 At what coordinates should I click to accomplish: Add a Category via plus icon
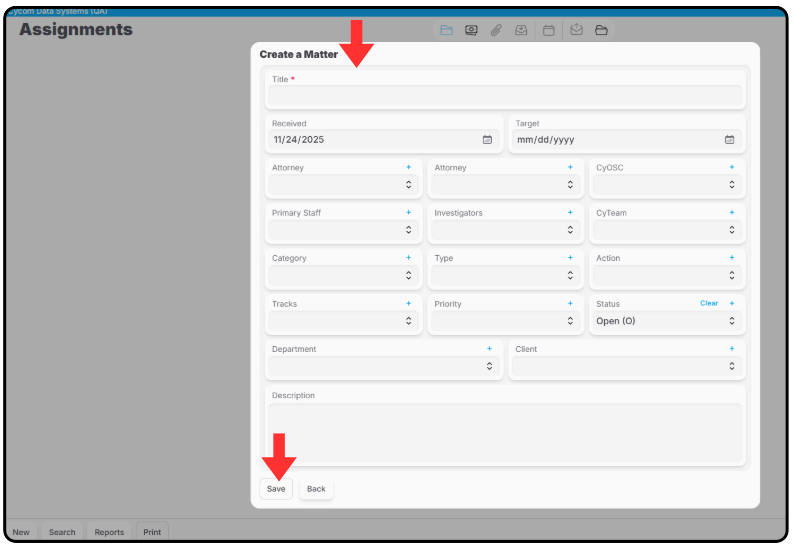click(409, 257)
